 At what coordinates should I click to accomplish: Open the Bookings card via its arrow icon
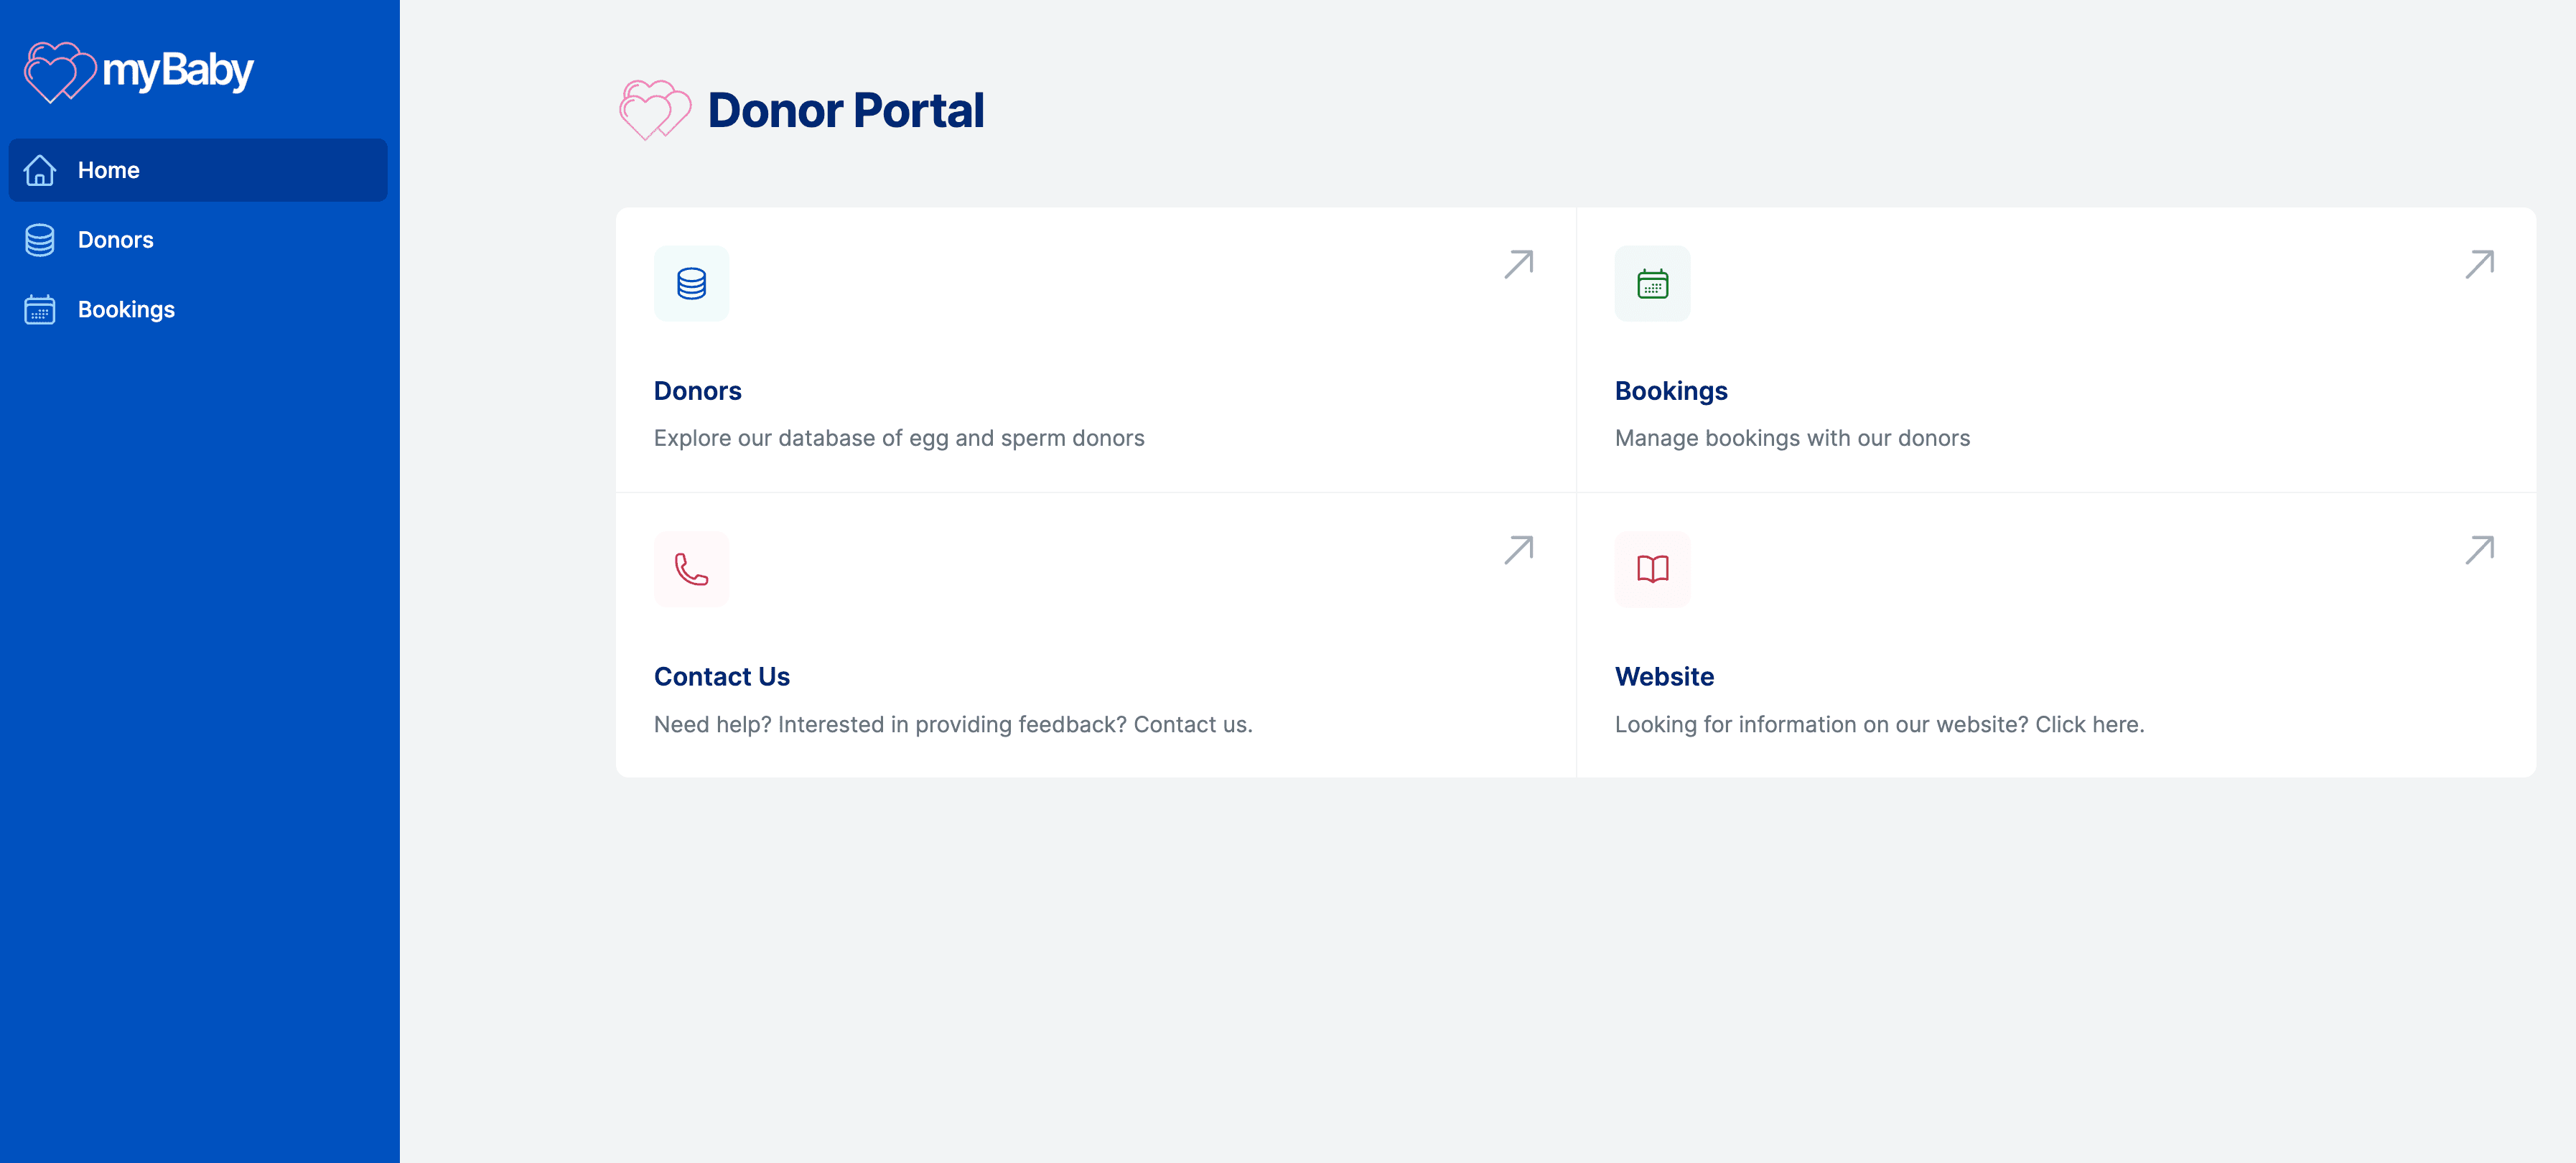pyautogui.click(x=2479, y=265)
